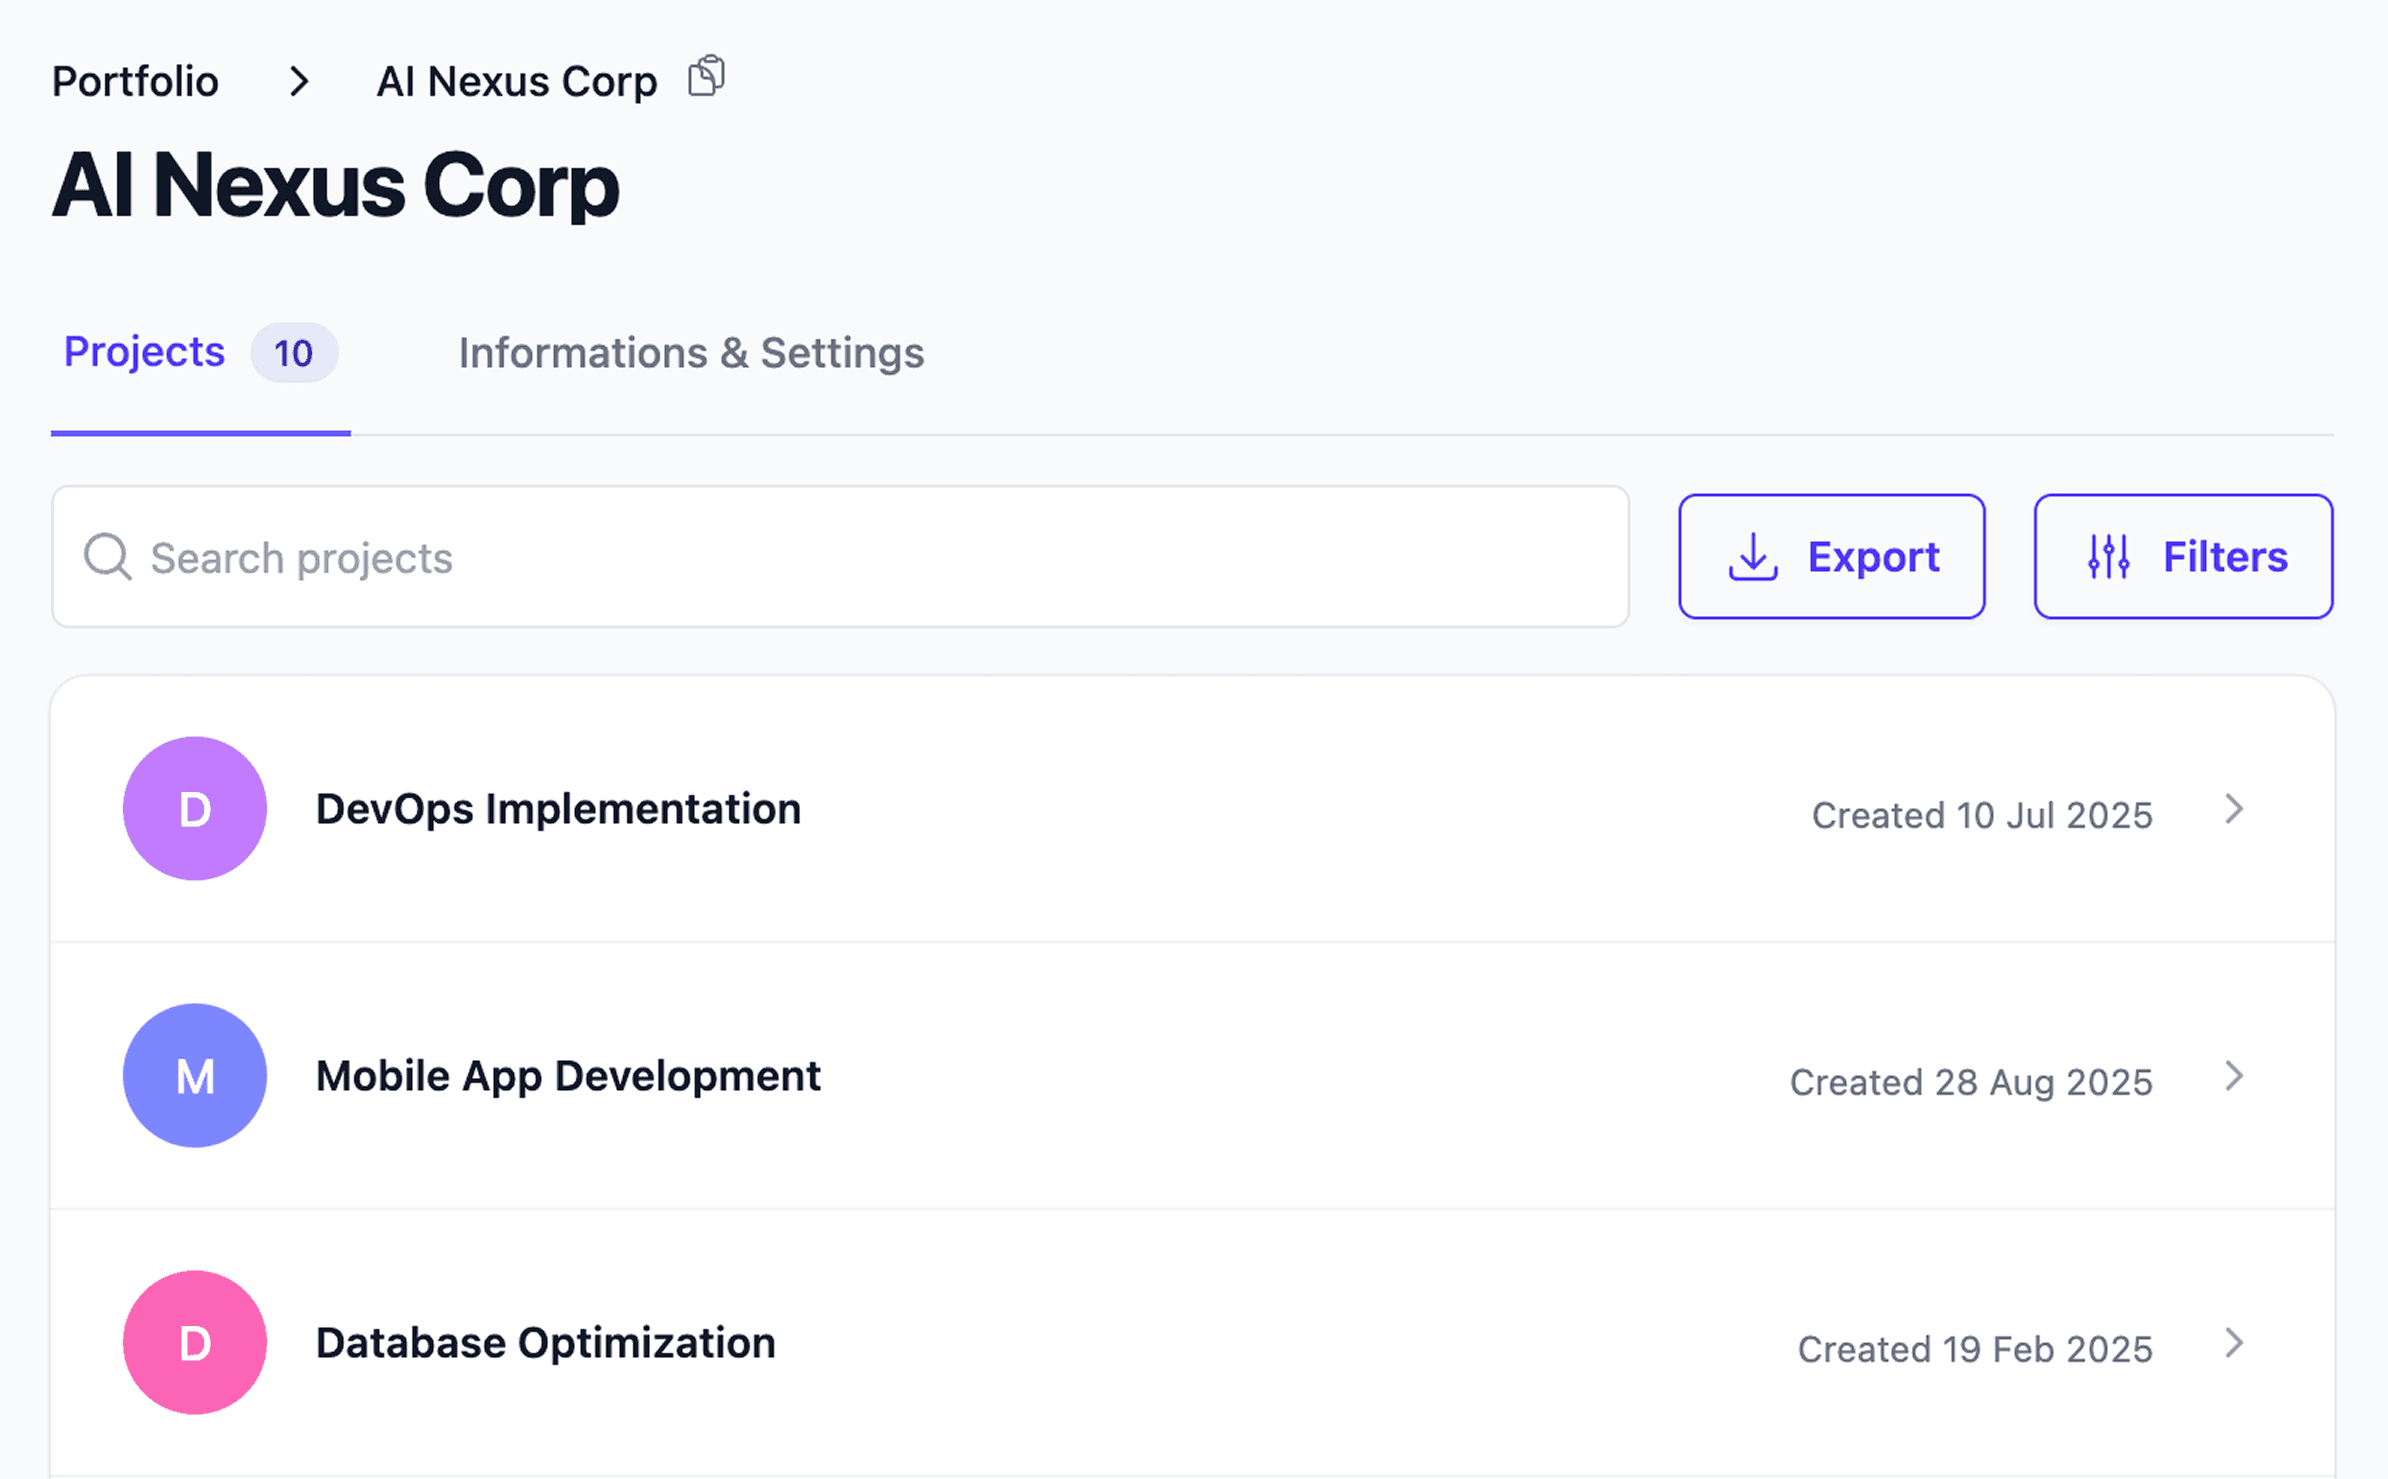This screenshot has height=1479, width=2388.
Task: Expand the DevOps Implementation row chevron
Action: click(x=2234, y=809)
